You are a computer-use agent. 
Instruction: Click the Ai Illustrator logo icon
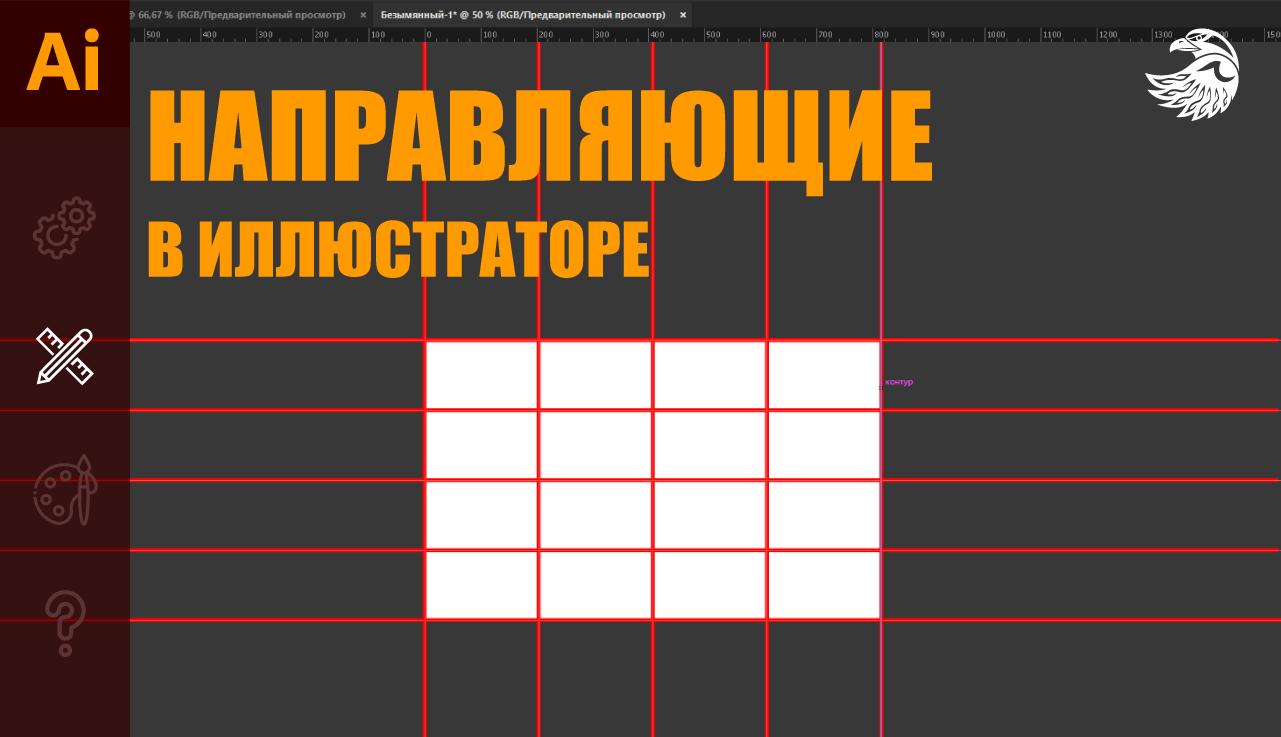[63, 62]
